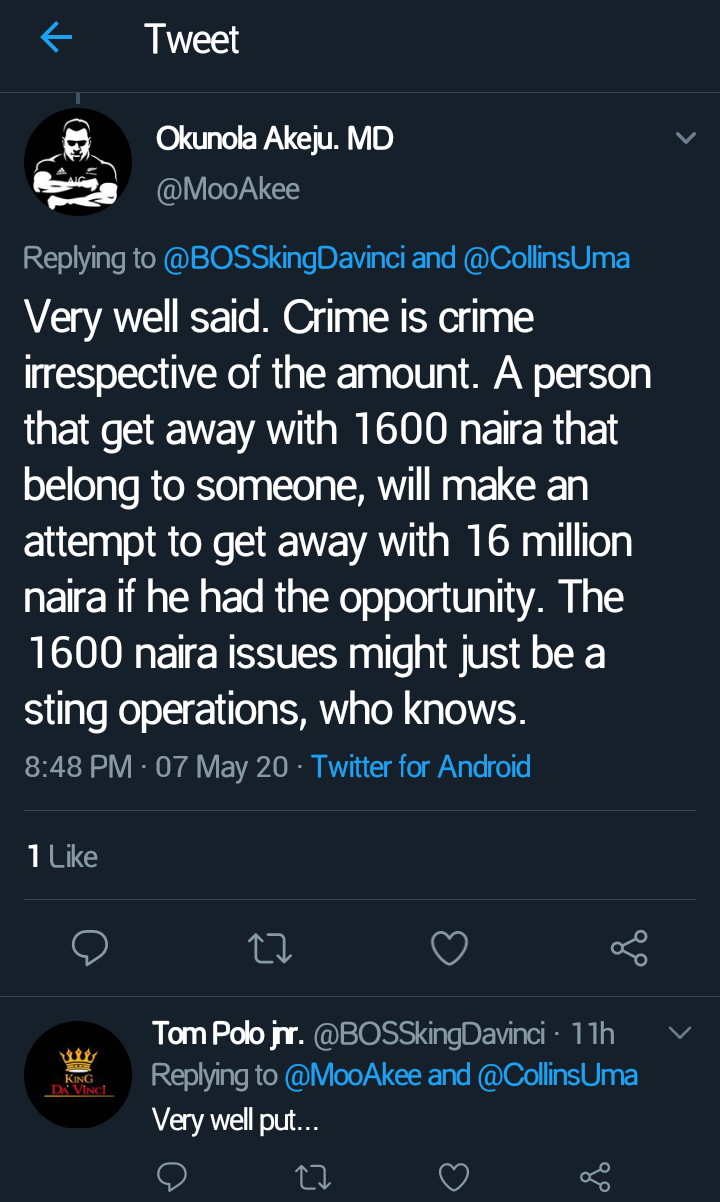Tap the back arrow in the header
This screenshot has width=720, height=1202.
(x=56, y=39)
